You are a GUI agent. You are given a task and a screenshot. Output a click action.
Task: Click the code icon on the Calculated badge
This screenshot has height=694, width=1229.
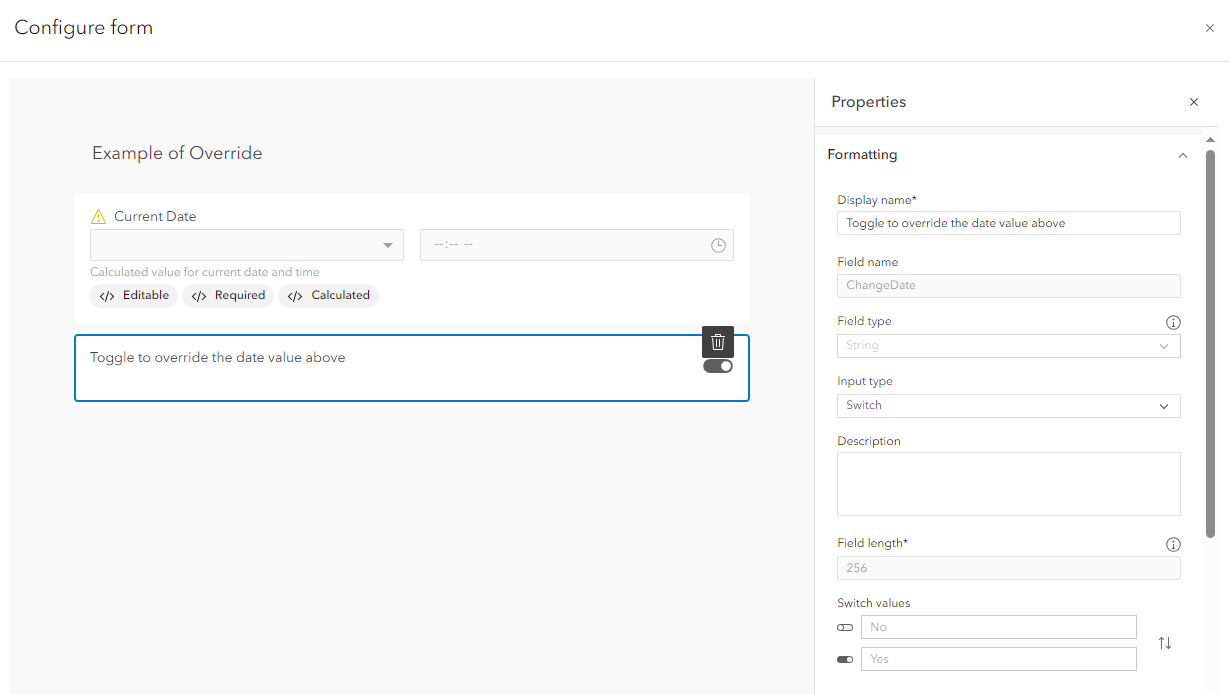click(297, 295)
